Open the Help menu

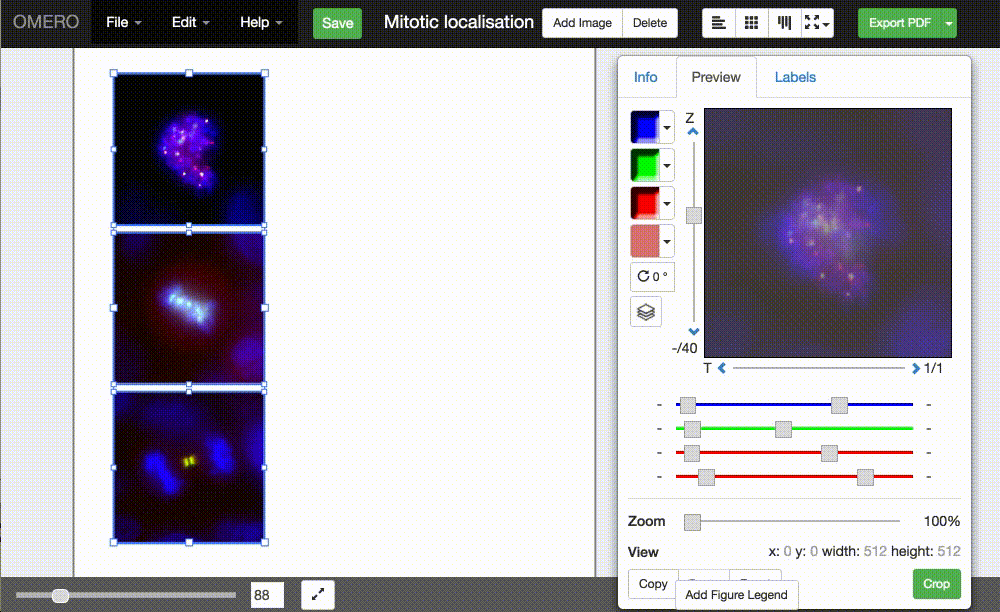pyautogui.click(x=261, y=22)
